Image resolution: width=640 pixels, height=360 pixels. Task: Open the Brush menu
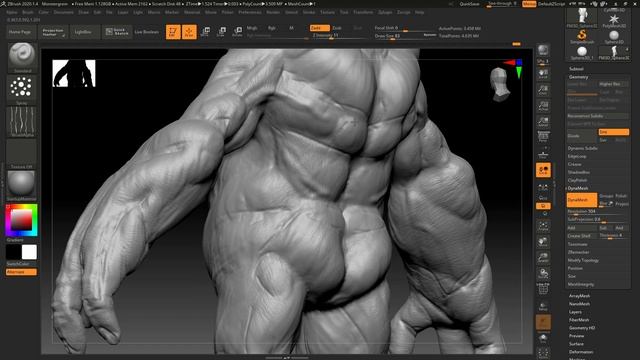pos(28,12)
